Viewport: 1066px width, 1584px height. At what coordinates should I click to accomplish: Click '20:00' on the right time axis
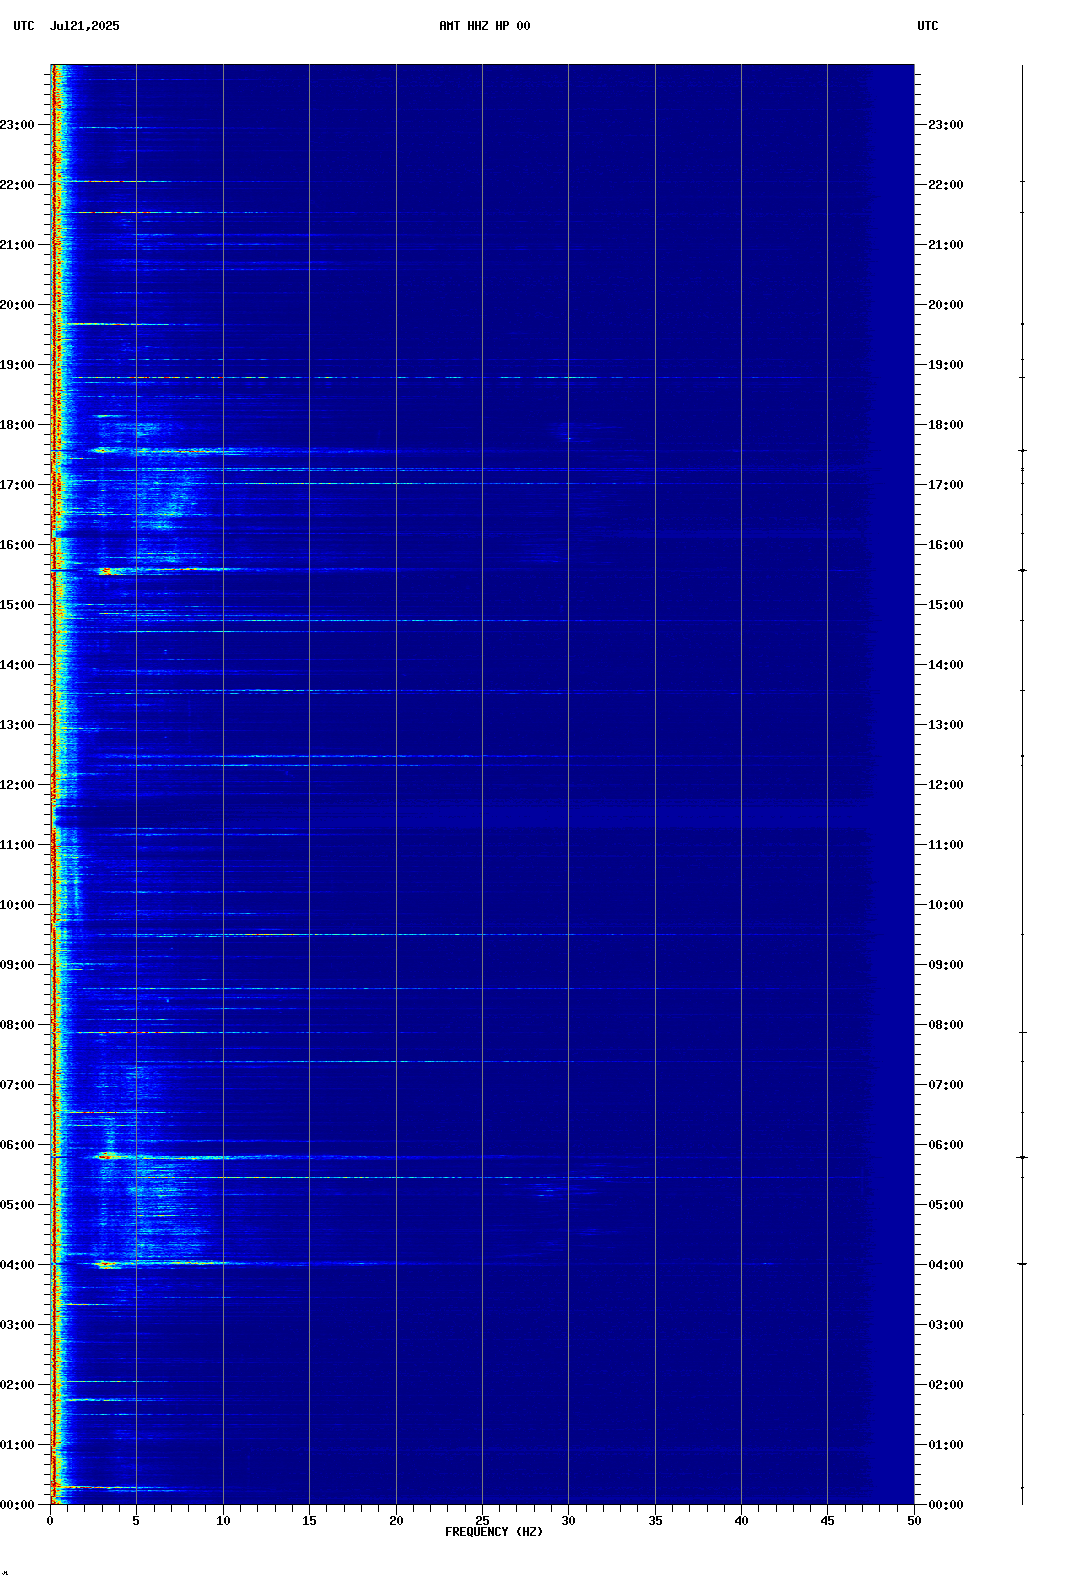(x=946, y=305)
